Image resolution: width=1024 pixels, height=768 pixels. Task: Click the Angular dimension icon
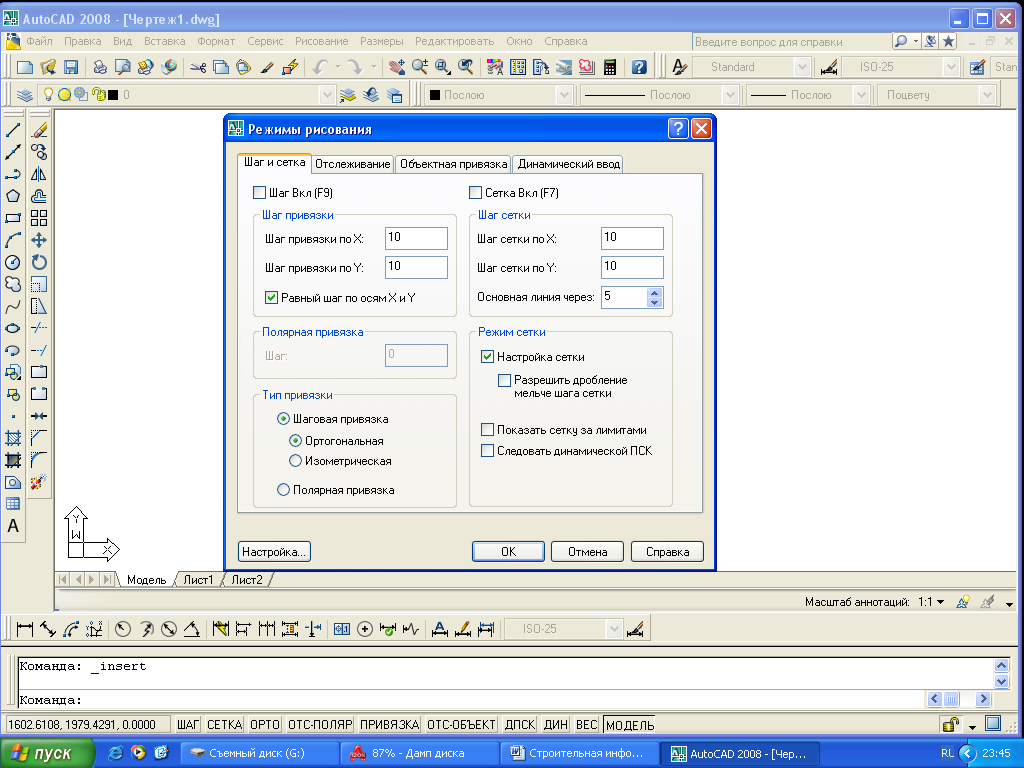tap(191, 629)
